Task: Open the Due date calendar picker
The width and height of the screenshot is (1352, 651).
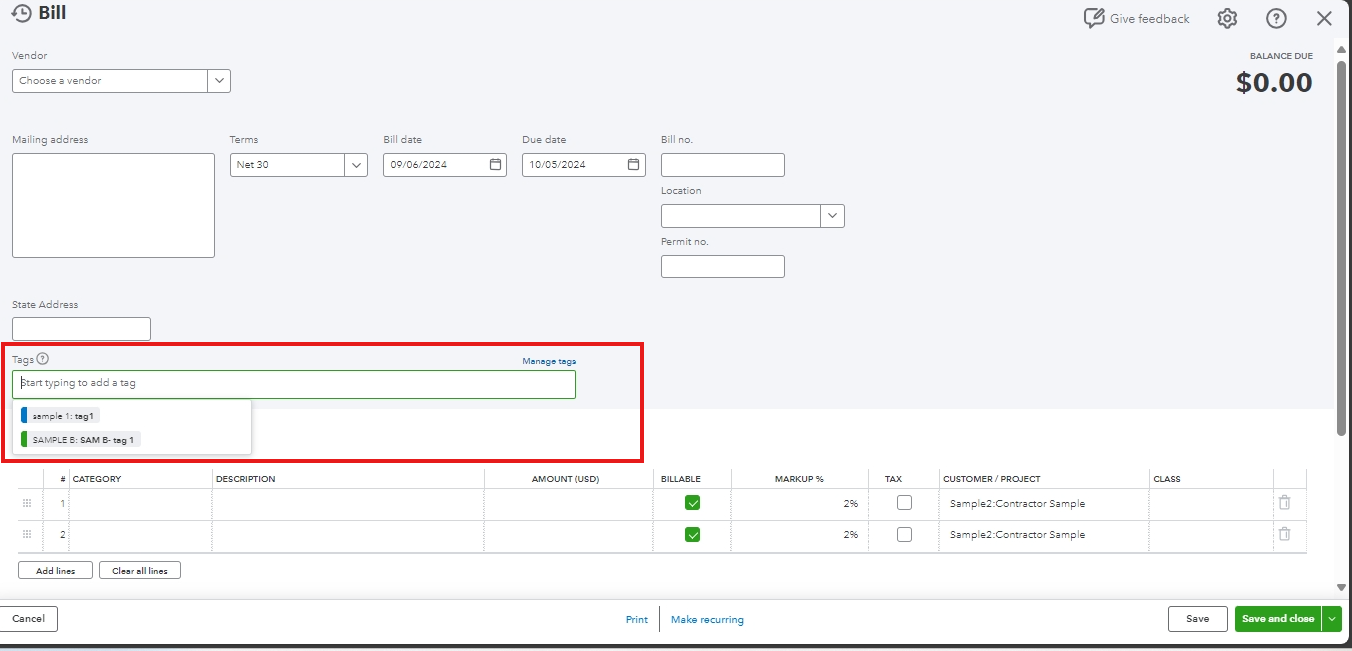Action: 634,164
